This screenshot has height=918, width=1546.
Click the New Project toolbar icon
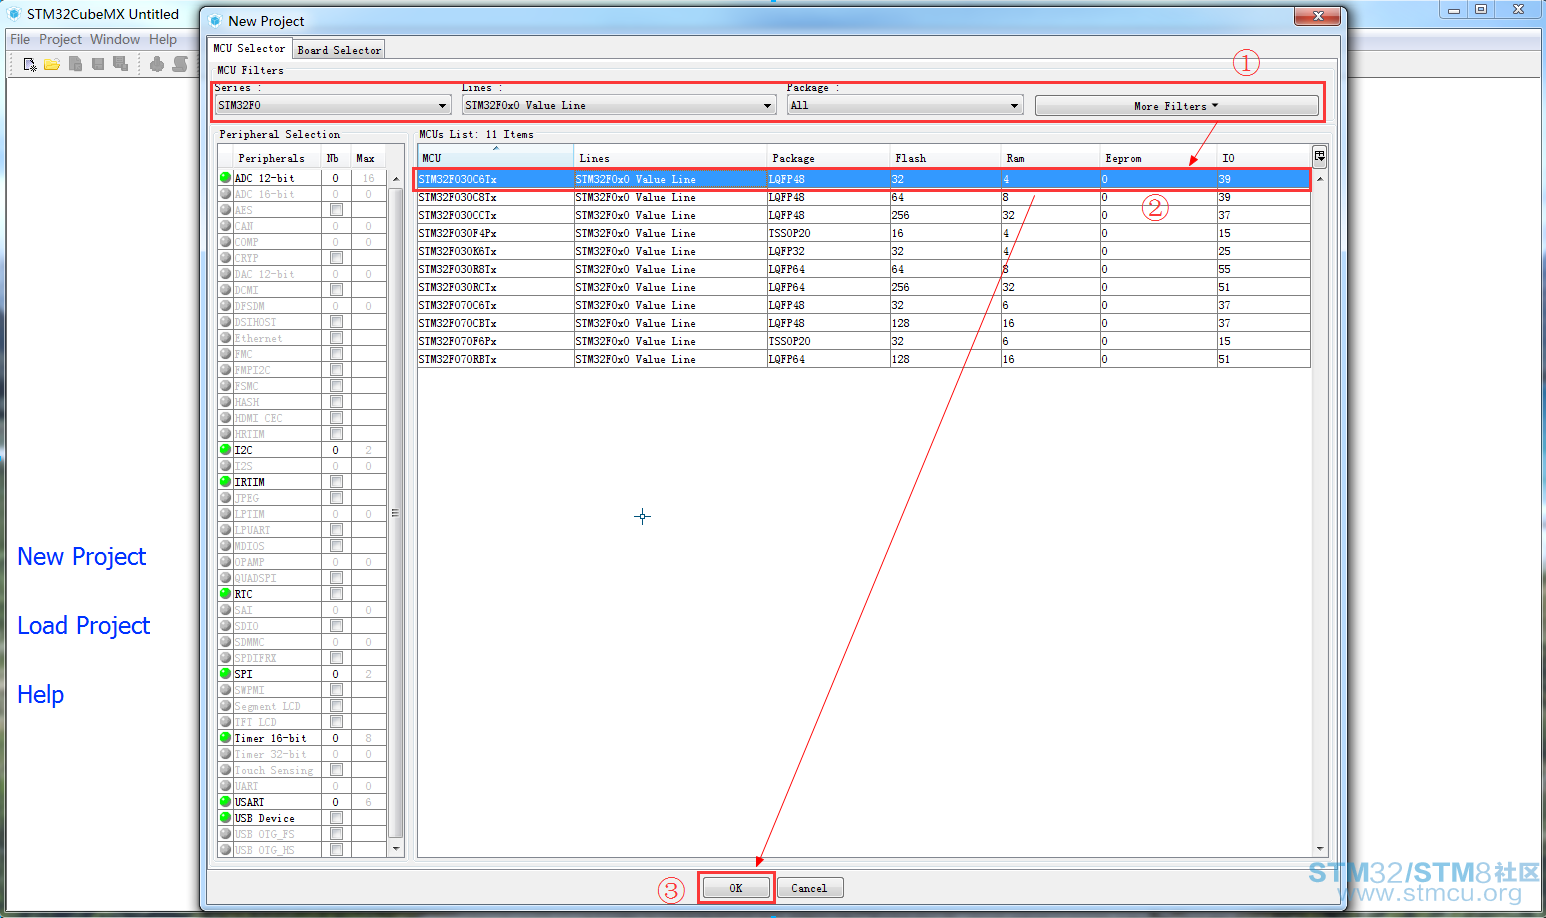click(30, 64)
